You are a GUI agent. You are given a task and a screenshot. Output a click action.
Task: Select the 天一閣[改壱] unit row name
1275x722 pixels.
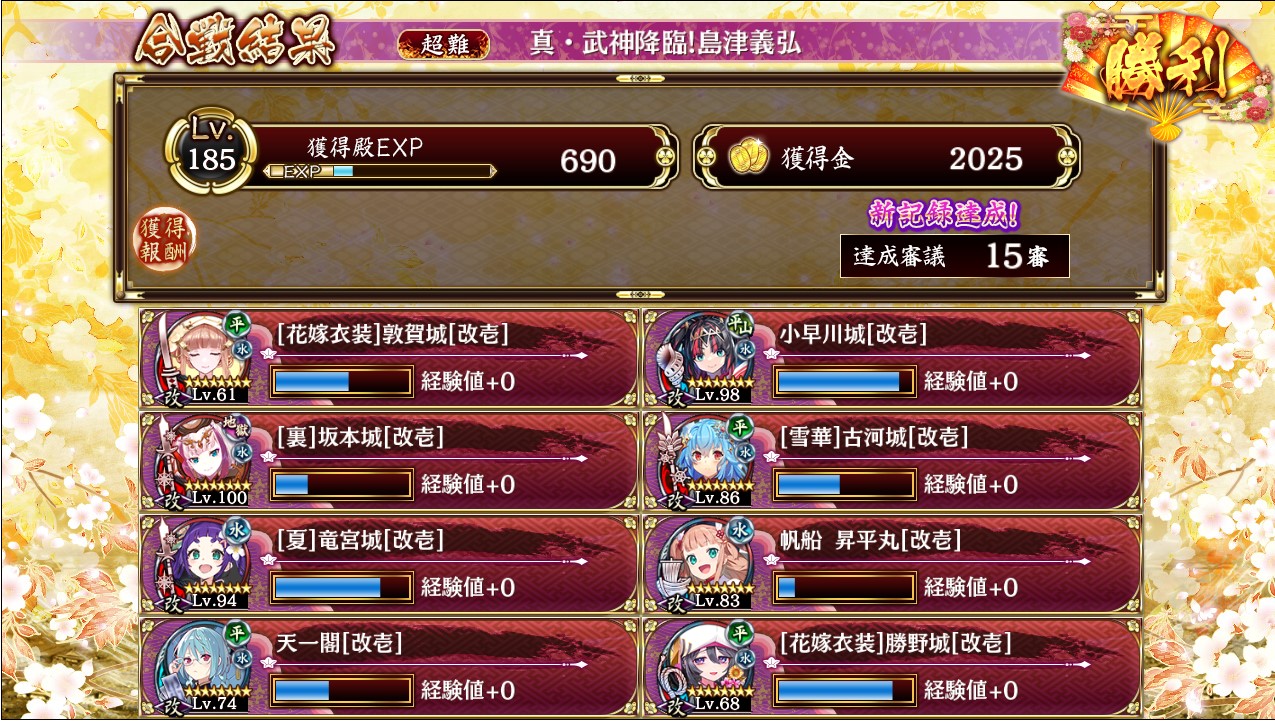tap(340, 643)
